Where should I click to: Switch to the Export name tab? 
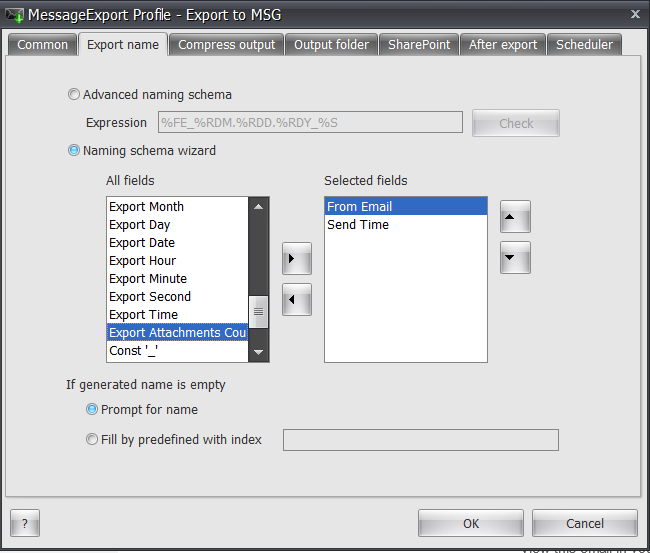click(123, 44)
